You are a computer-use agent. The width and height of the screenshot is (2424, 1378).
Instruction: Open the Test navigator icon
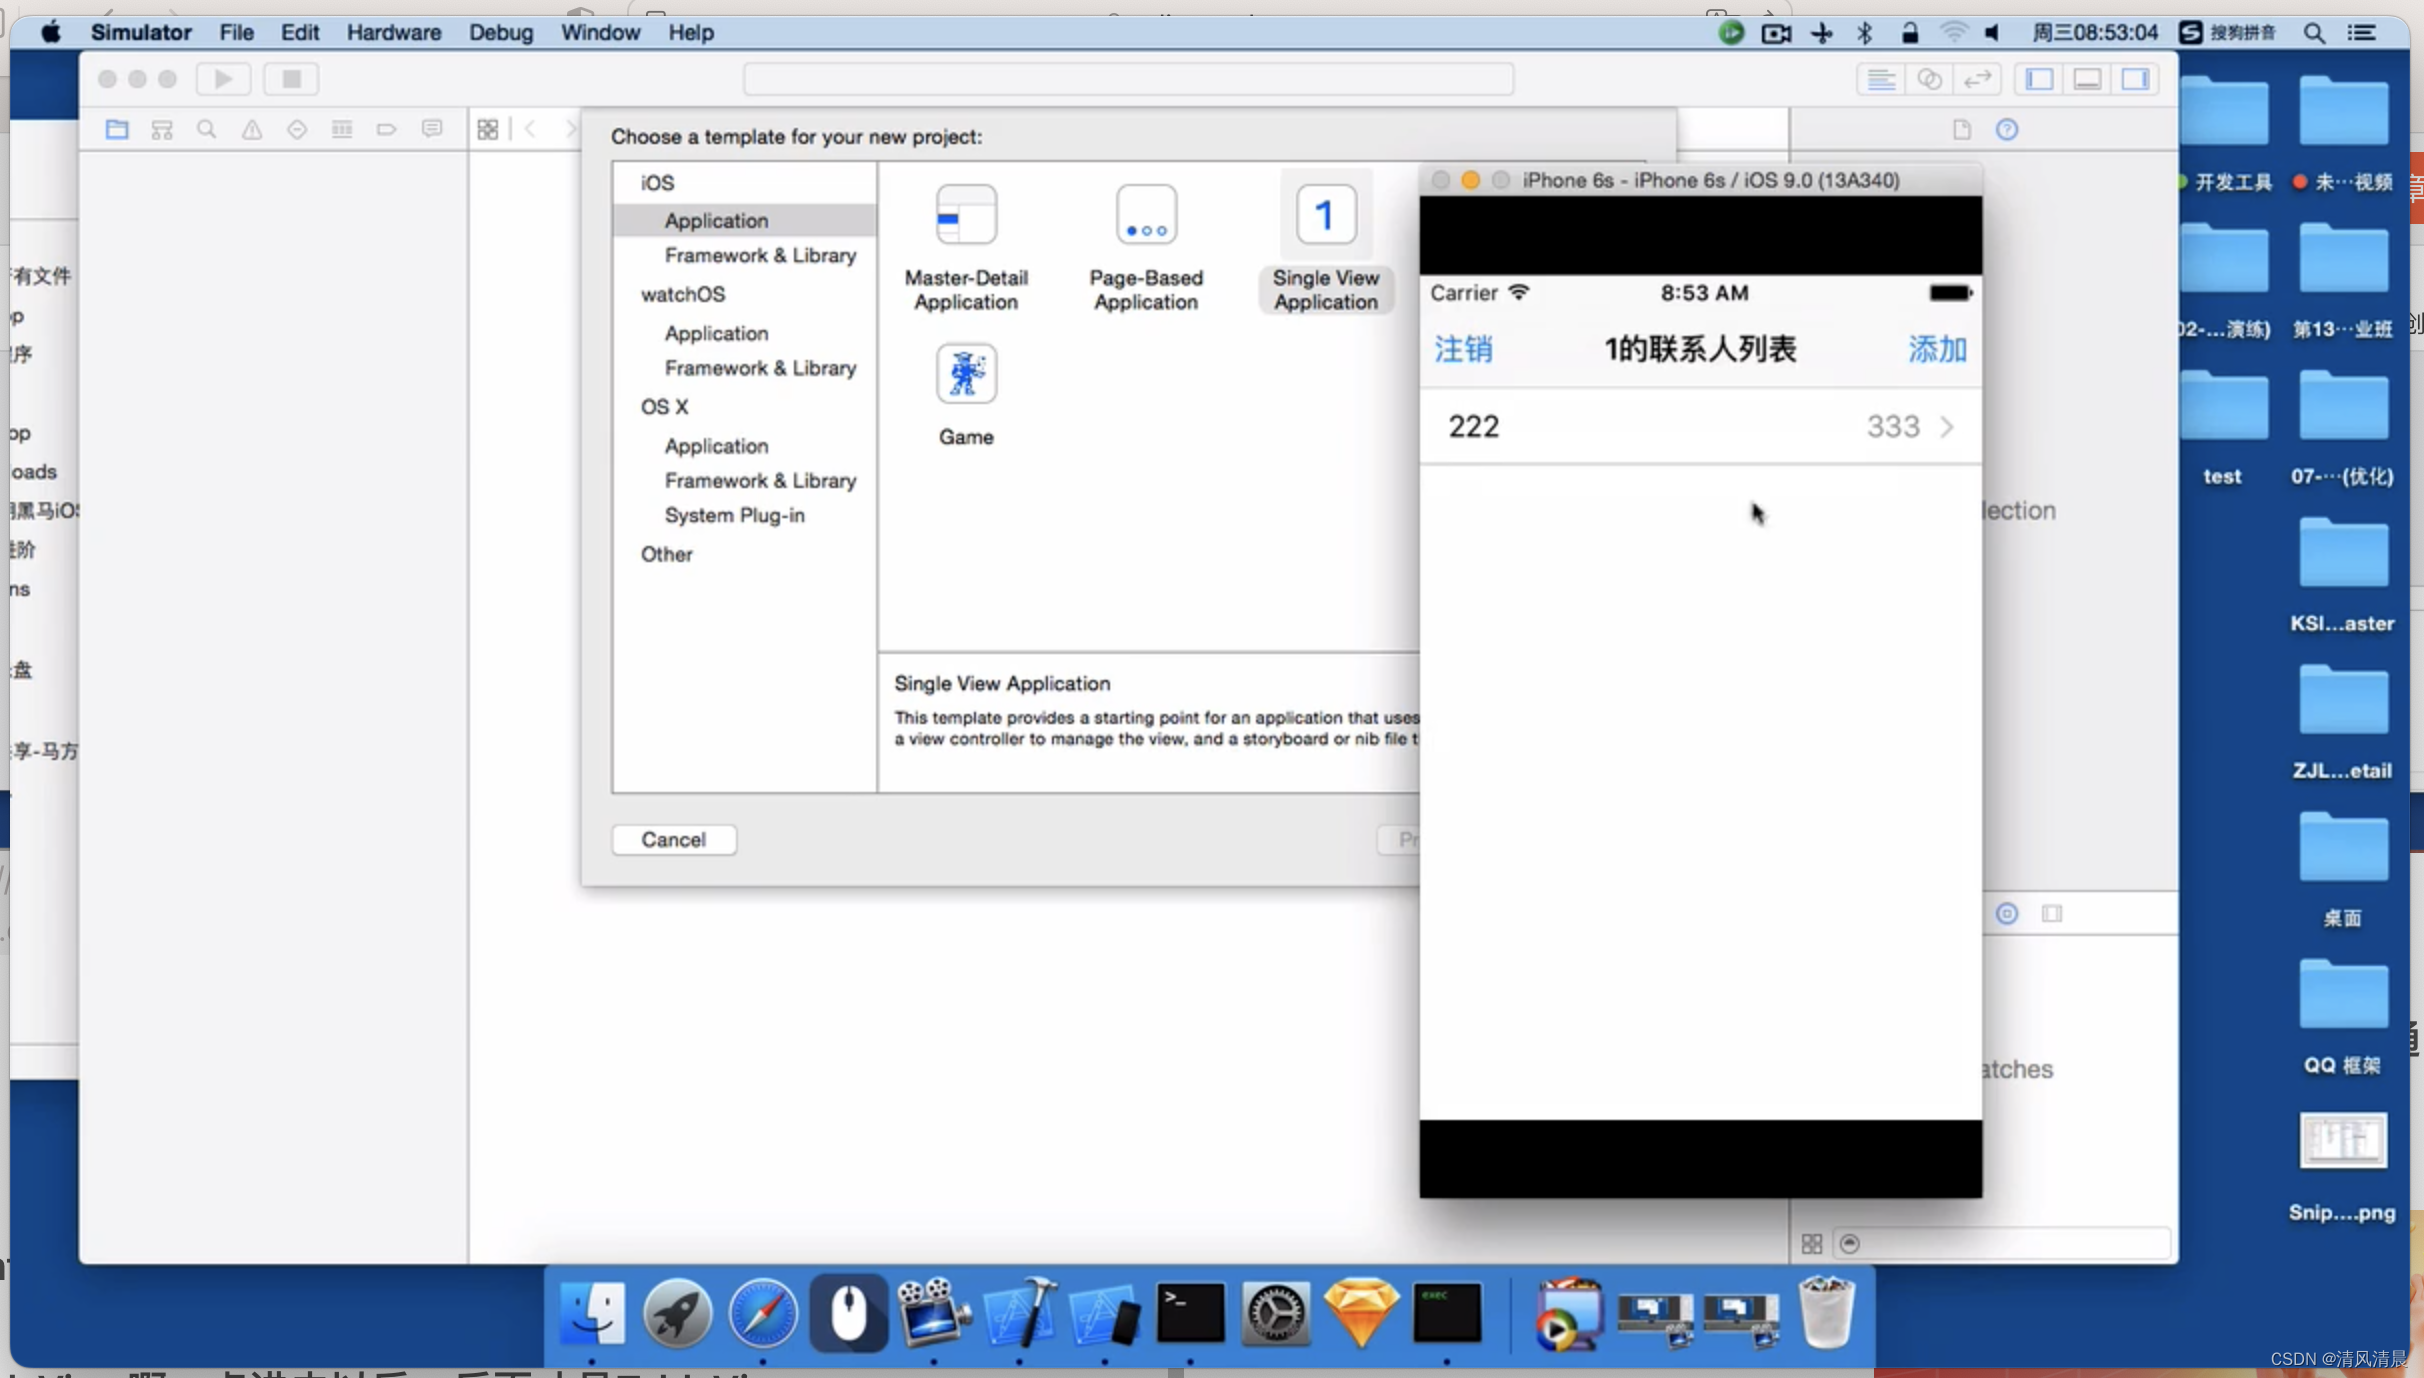(x=297, y=129)
